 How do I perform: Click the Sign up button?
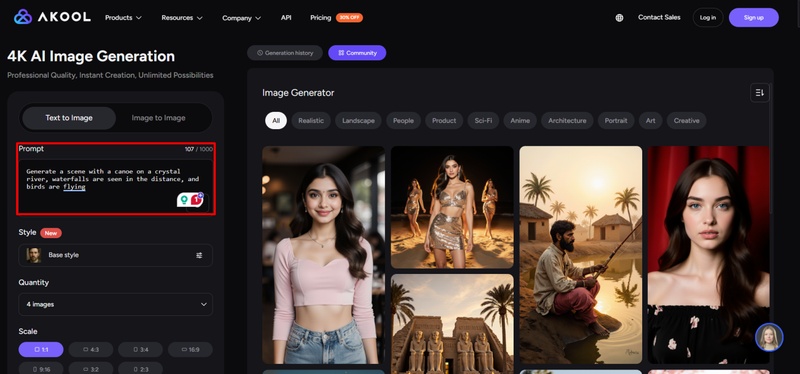754,18
